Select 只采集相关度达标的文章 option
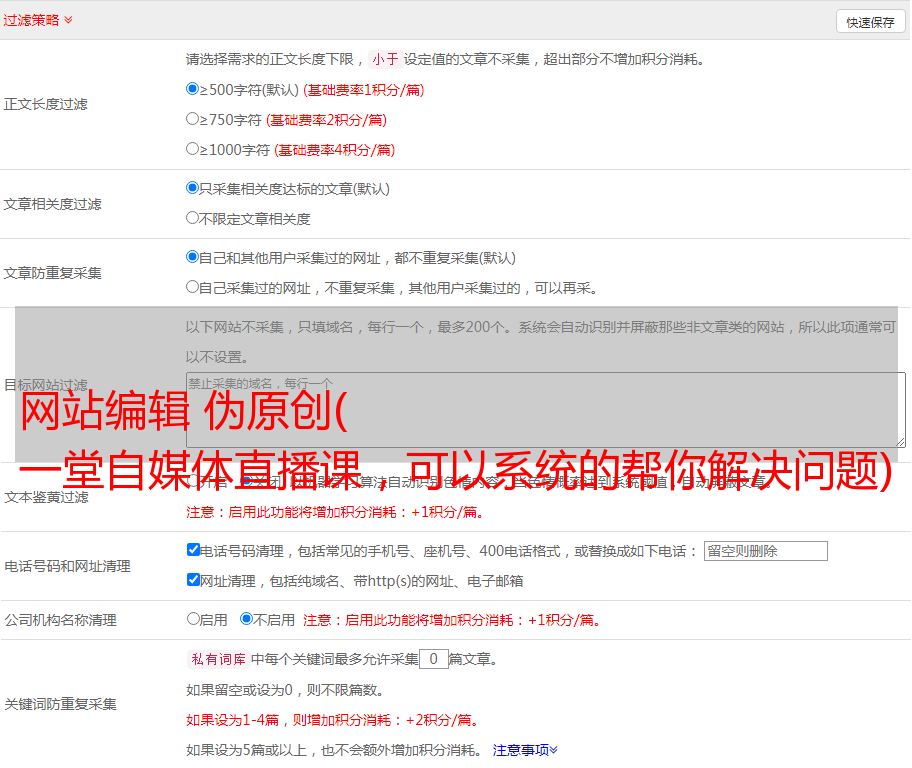 [193, 188]
